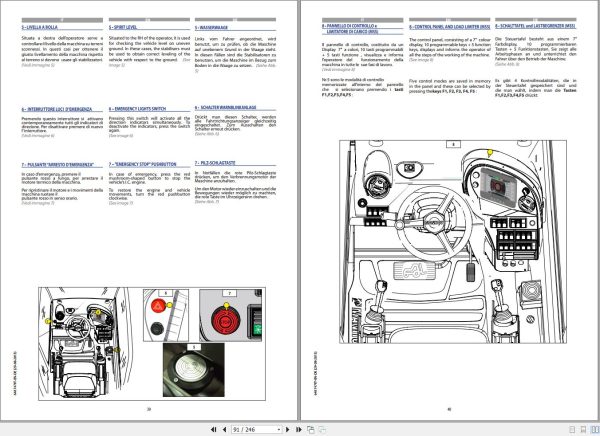Viewport: 600px width, 436px height.
Task: Click the "7 - PULSANTE 'ARRESTO D'EMERGENZA'" heading
Action: pyautogui.click(x=58, y=165)
